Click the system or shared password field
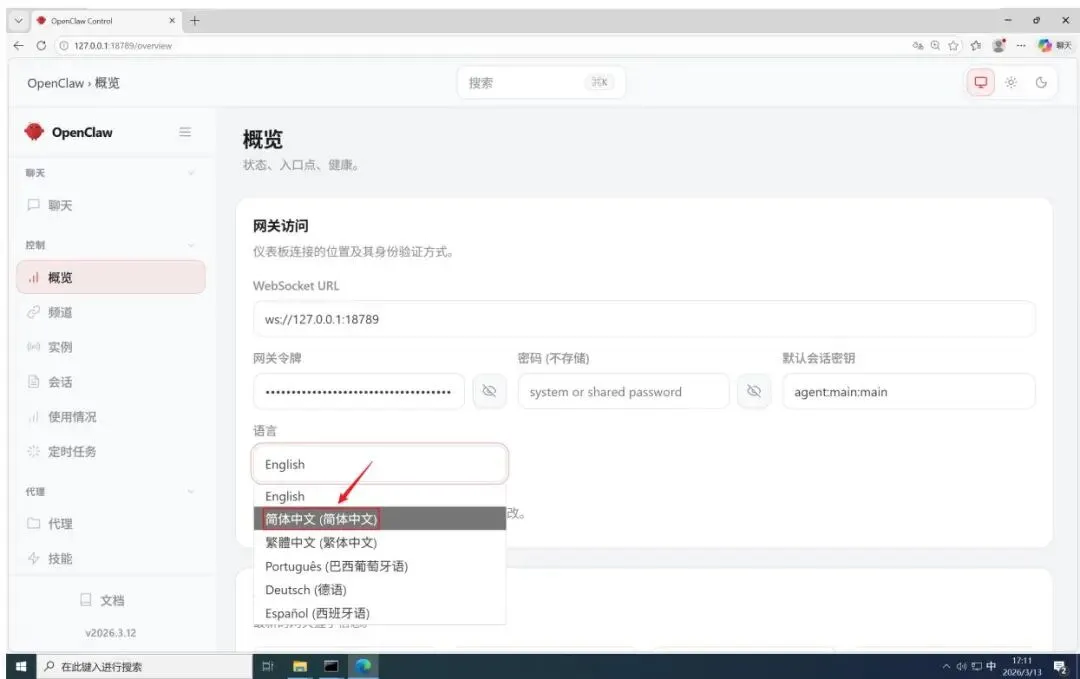The image size is (1080, 679). tap(623, 391)
